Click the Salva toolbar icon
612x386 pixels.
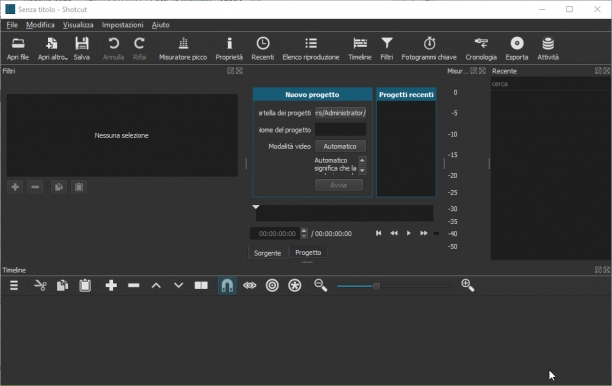coord(82,48)
